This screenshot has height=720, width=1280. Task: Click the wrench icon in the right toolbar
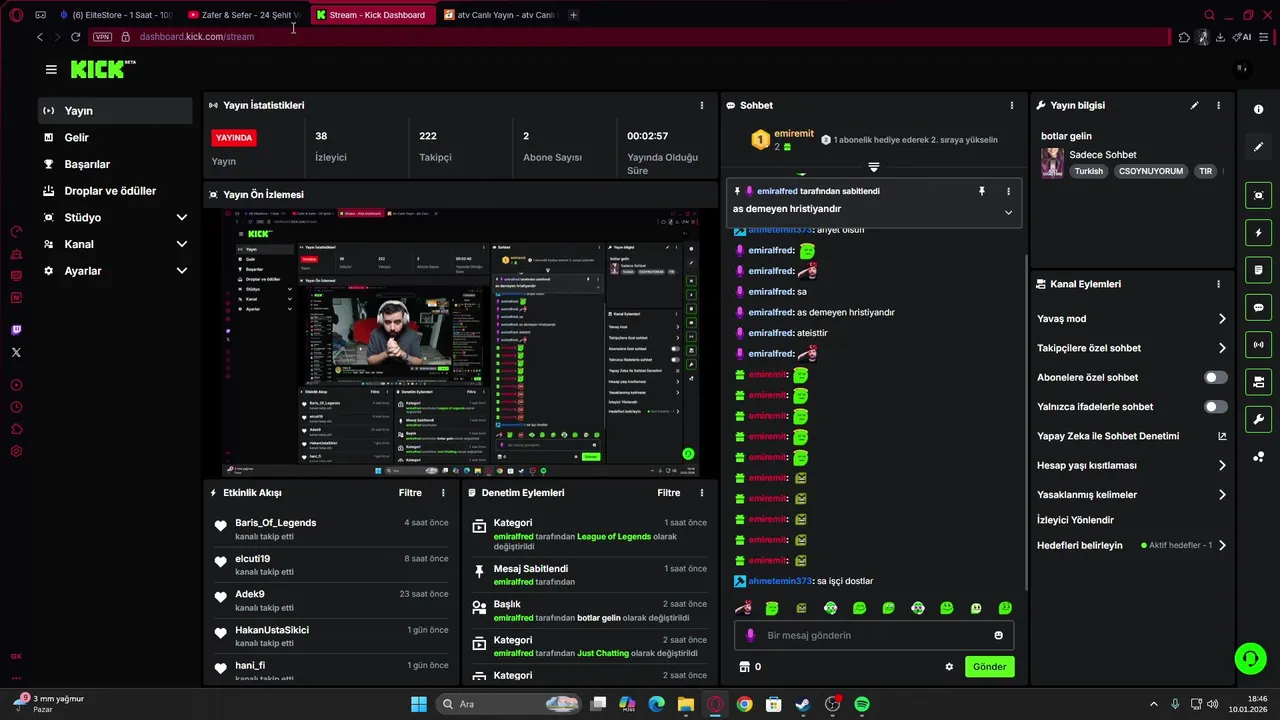[1258, 419]
